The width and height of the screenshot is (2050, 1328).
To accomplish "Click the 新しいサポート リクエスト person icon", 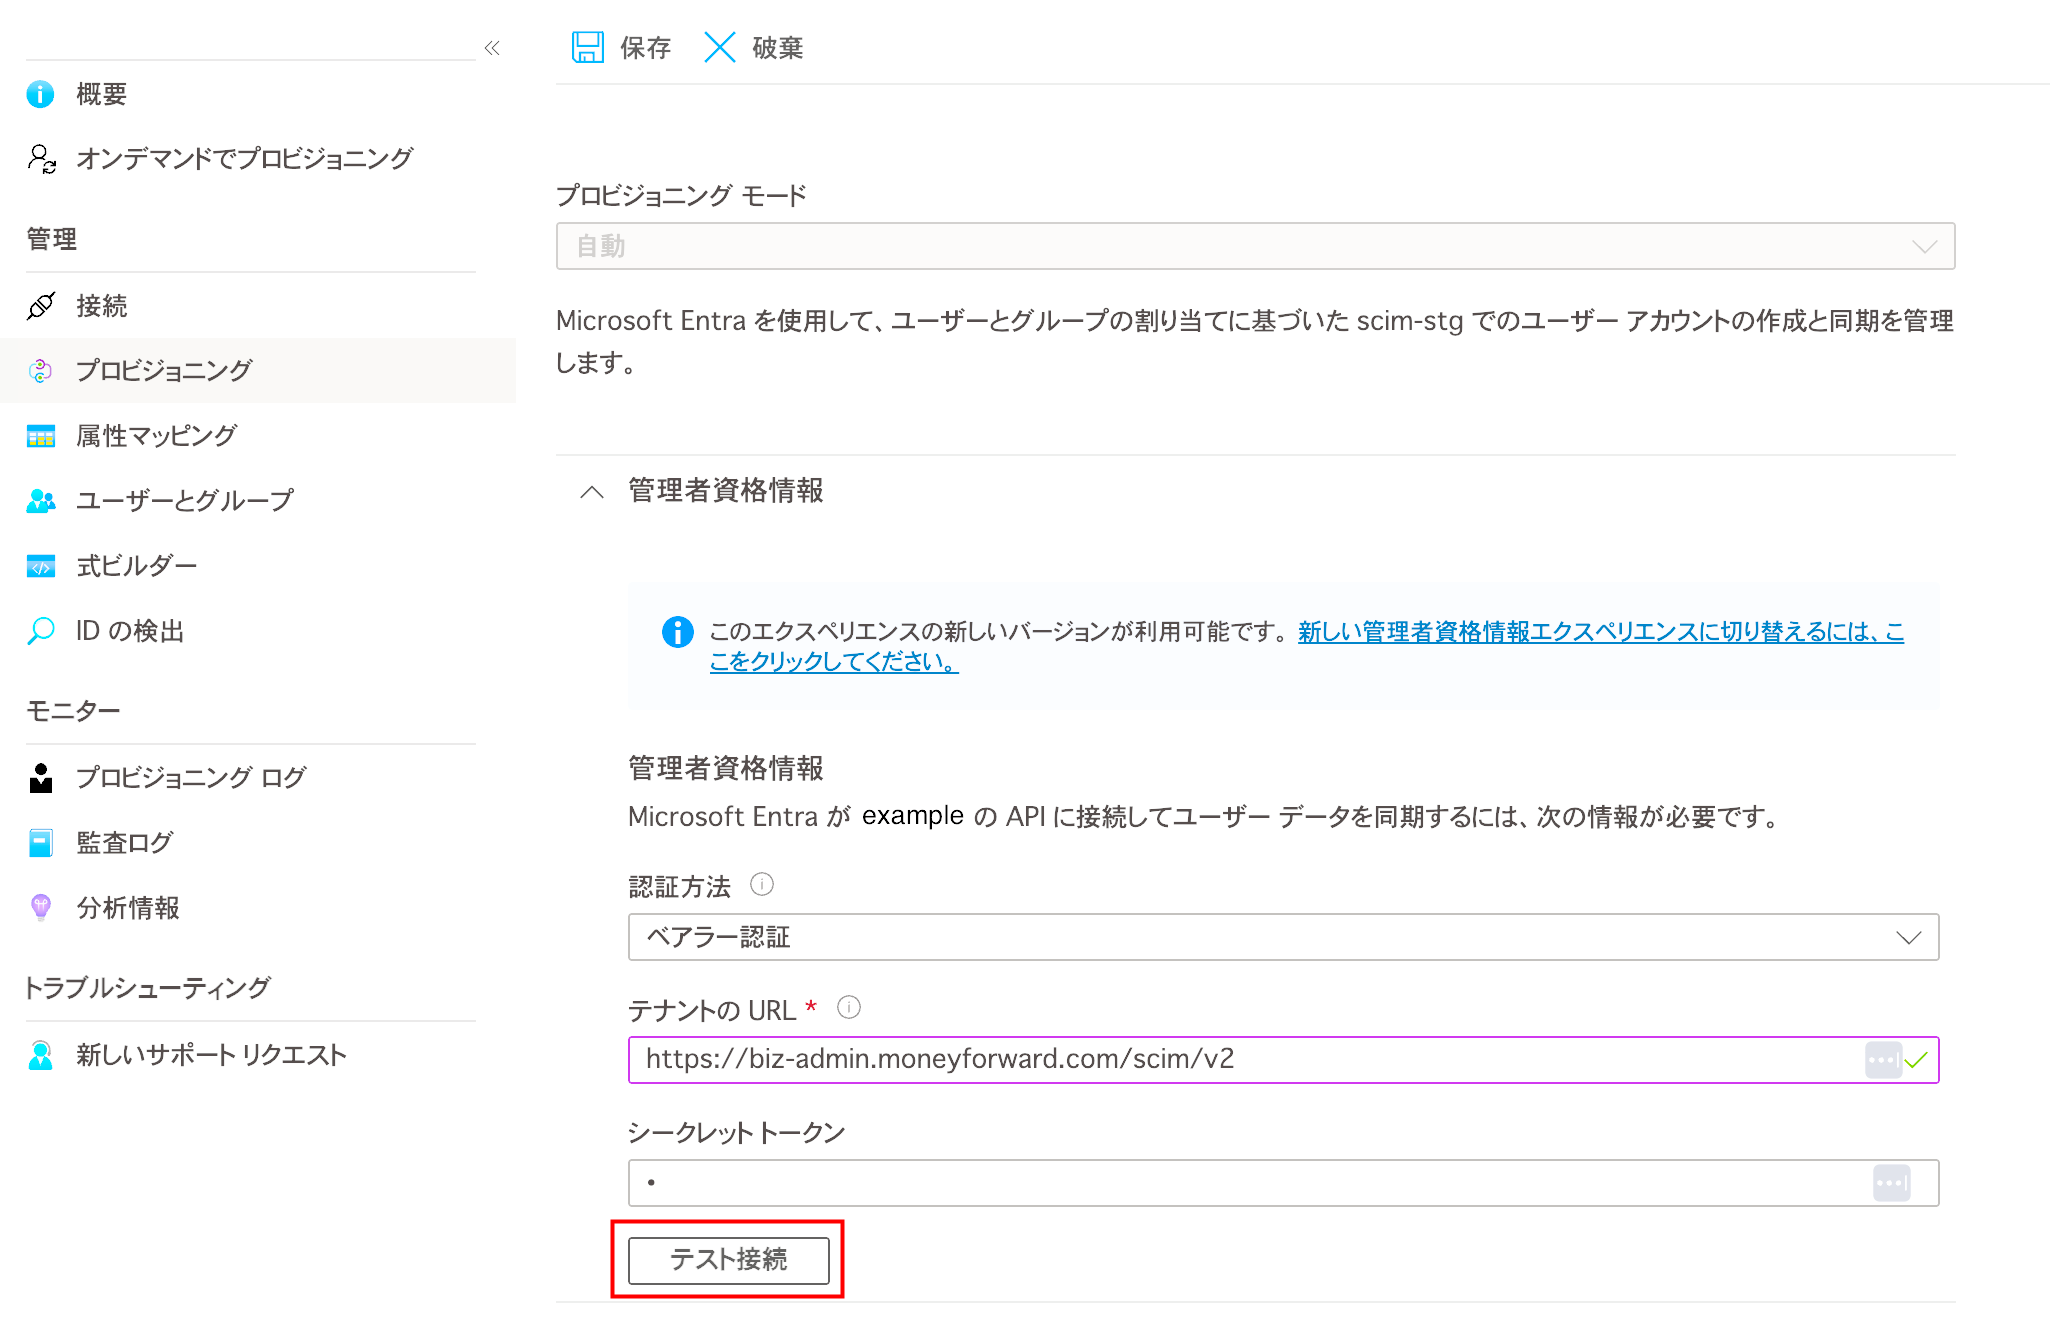I will (41, 1055).
